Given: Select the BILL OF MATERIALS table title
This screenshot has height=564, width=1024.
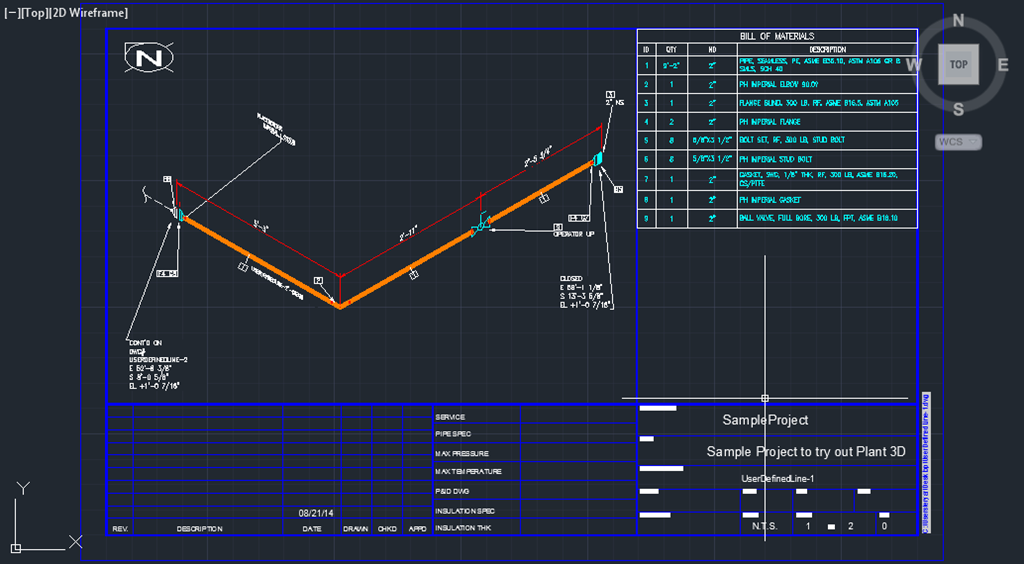Looking at the screenshot, I should click(x=777, y=36).
